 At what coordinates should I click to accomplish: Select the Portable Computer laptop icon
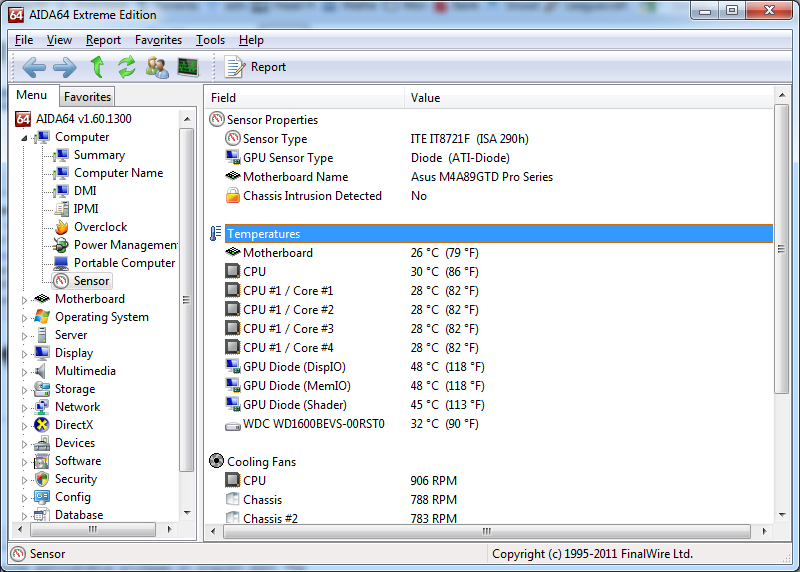click(62, 263)
